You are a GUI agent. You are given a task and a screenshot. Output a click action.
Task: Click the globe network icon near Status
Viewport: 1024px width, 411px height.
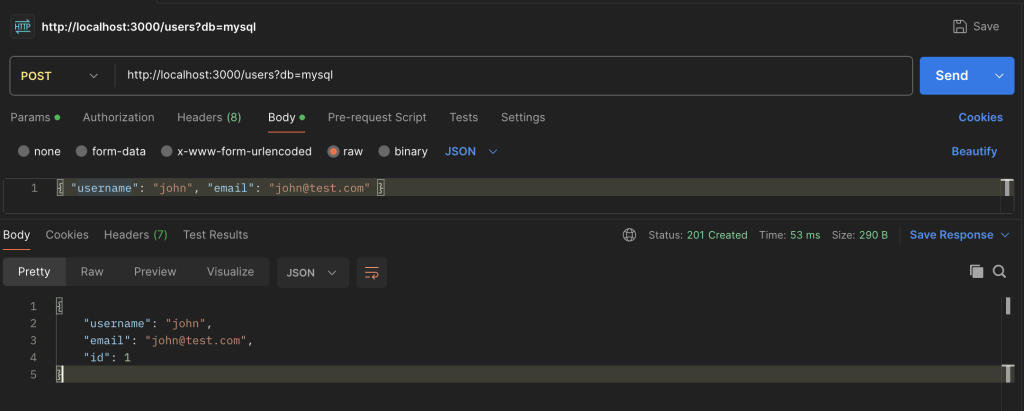[x=629, y=235]
